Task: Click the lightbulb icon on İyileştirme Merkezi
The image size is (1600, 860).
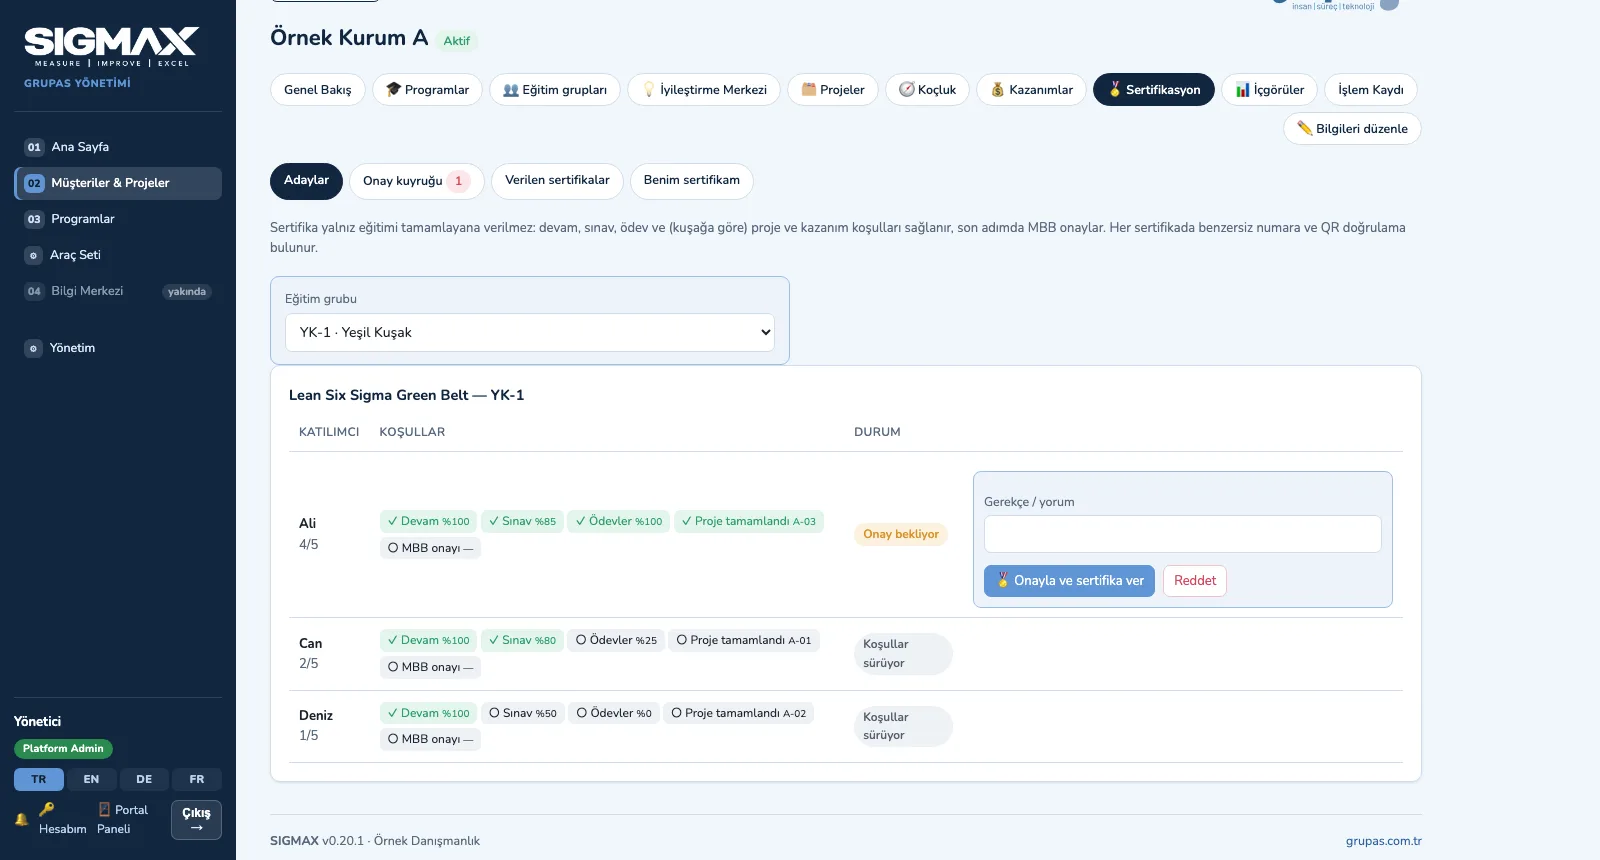Action: pos(648,90)
